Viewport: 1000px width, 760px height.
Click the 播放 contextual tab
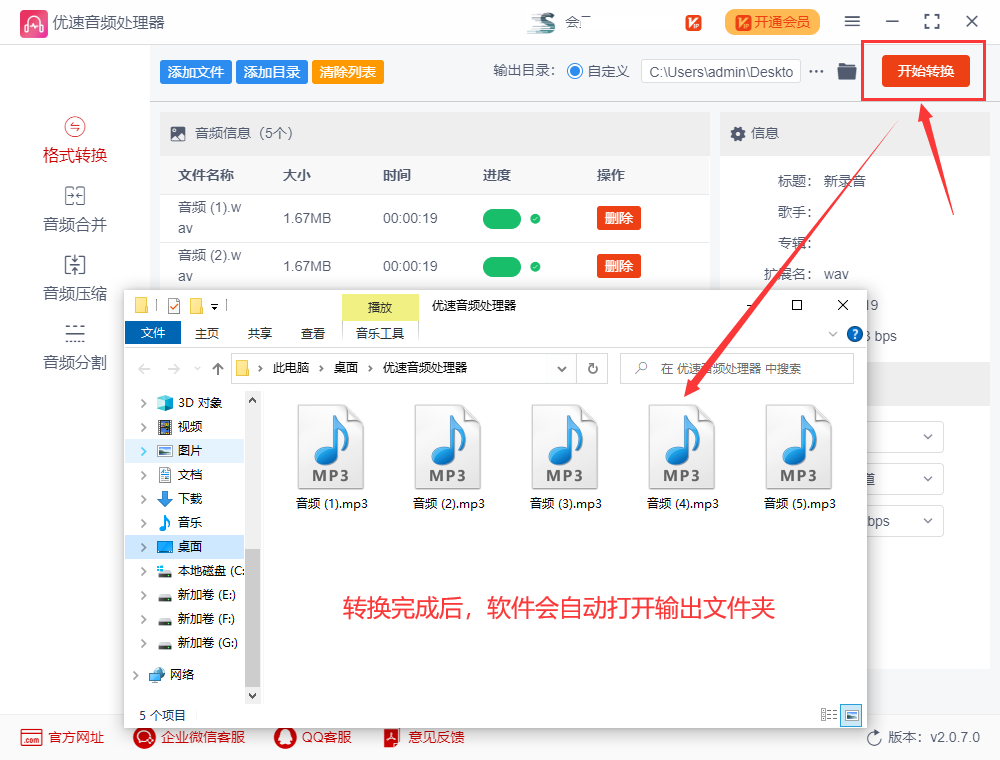(380, 307)
